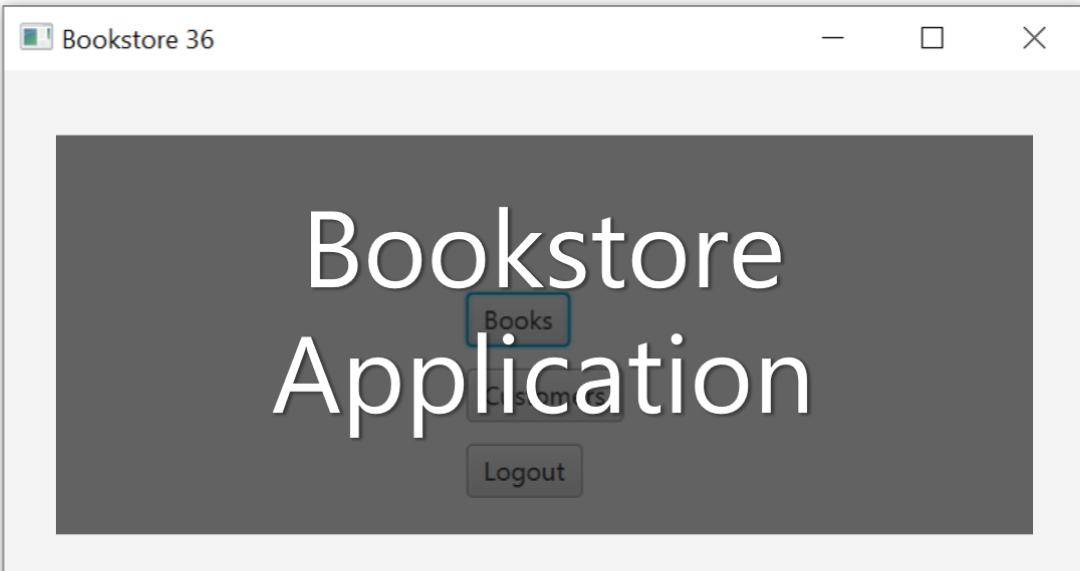Click the large "Bookstore" heading word
This screenshot has height=571, width=1080.
[543, 250]
